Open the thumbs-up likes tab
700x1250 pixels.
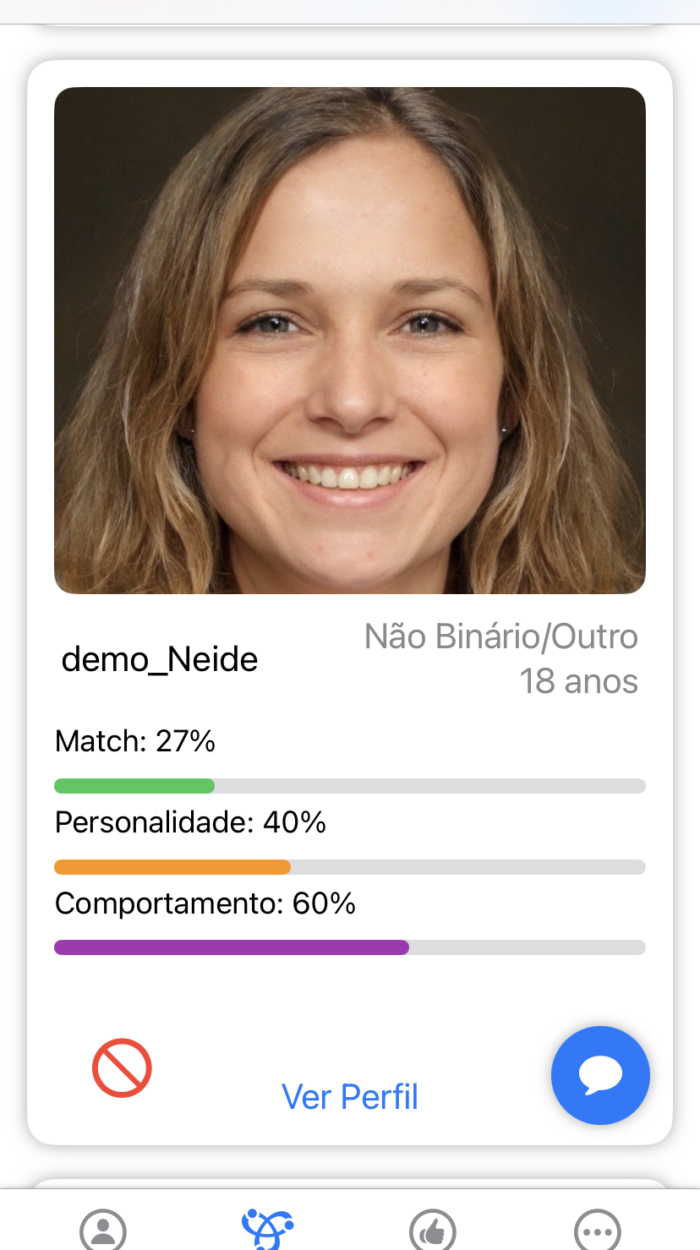[x=433, y=1230]
